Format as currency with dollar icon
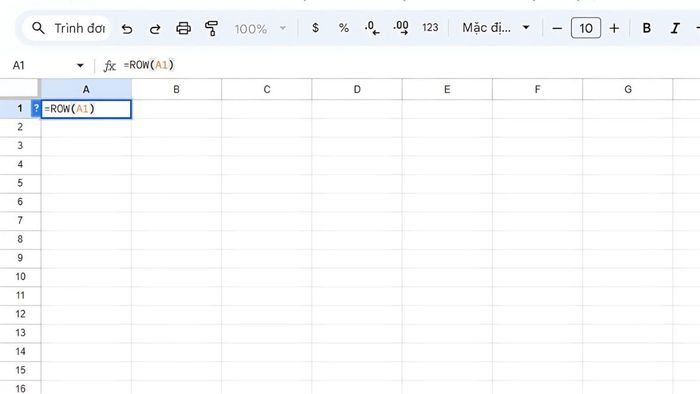Image resolution: width=700 pixels, height=394 pixels. click(315, 28)
